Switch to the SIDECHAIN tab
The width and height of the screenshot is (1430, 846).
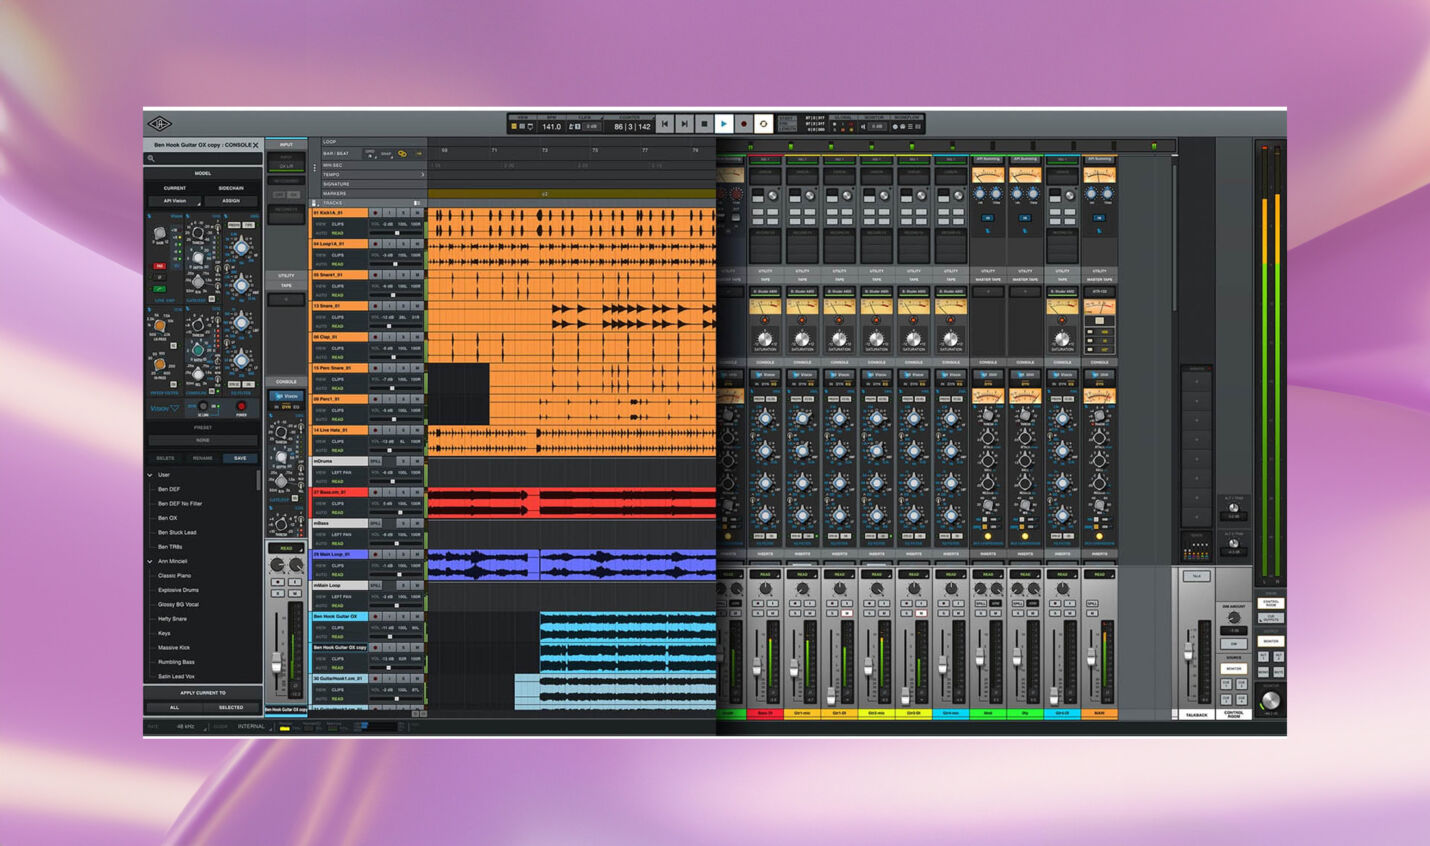(231, 188)
